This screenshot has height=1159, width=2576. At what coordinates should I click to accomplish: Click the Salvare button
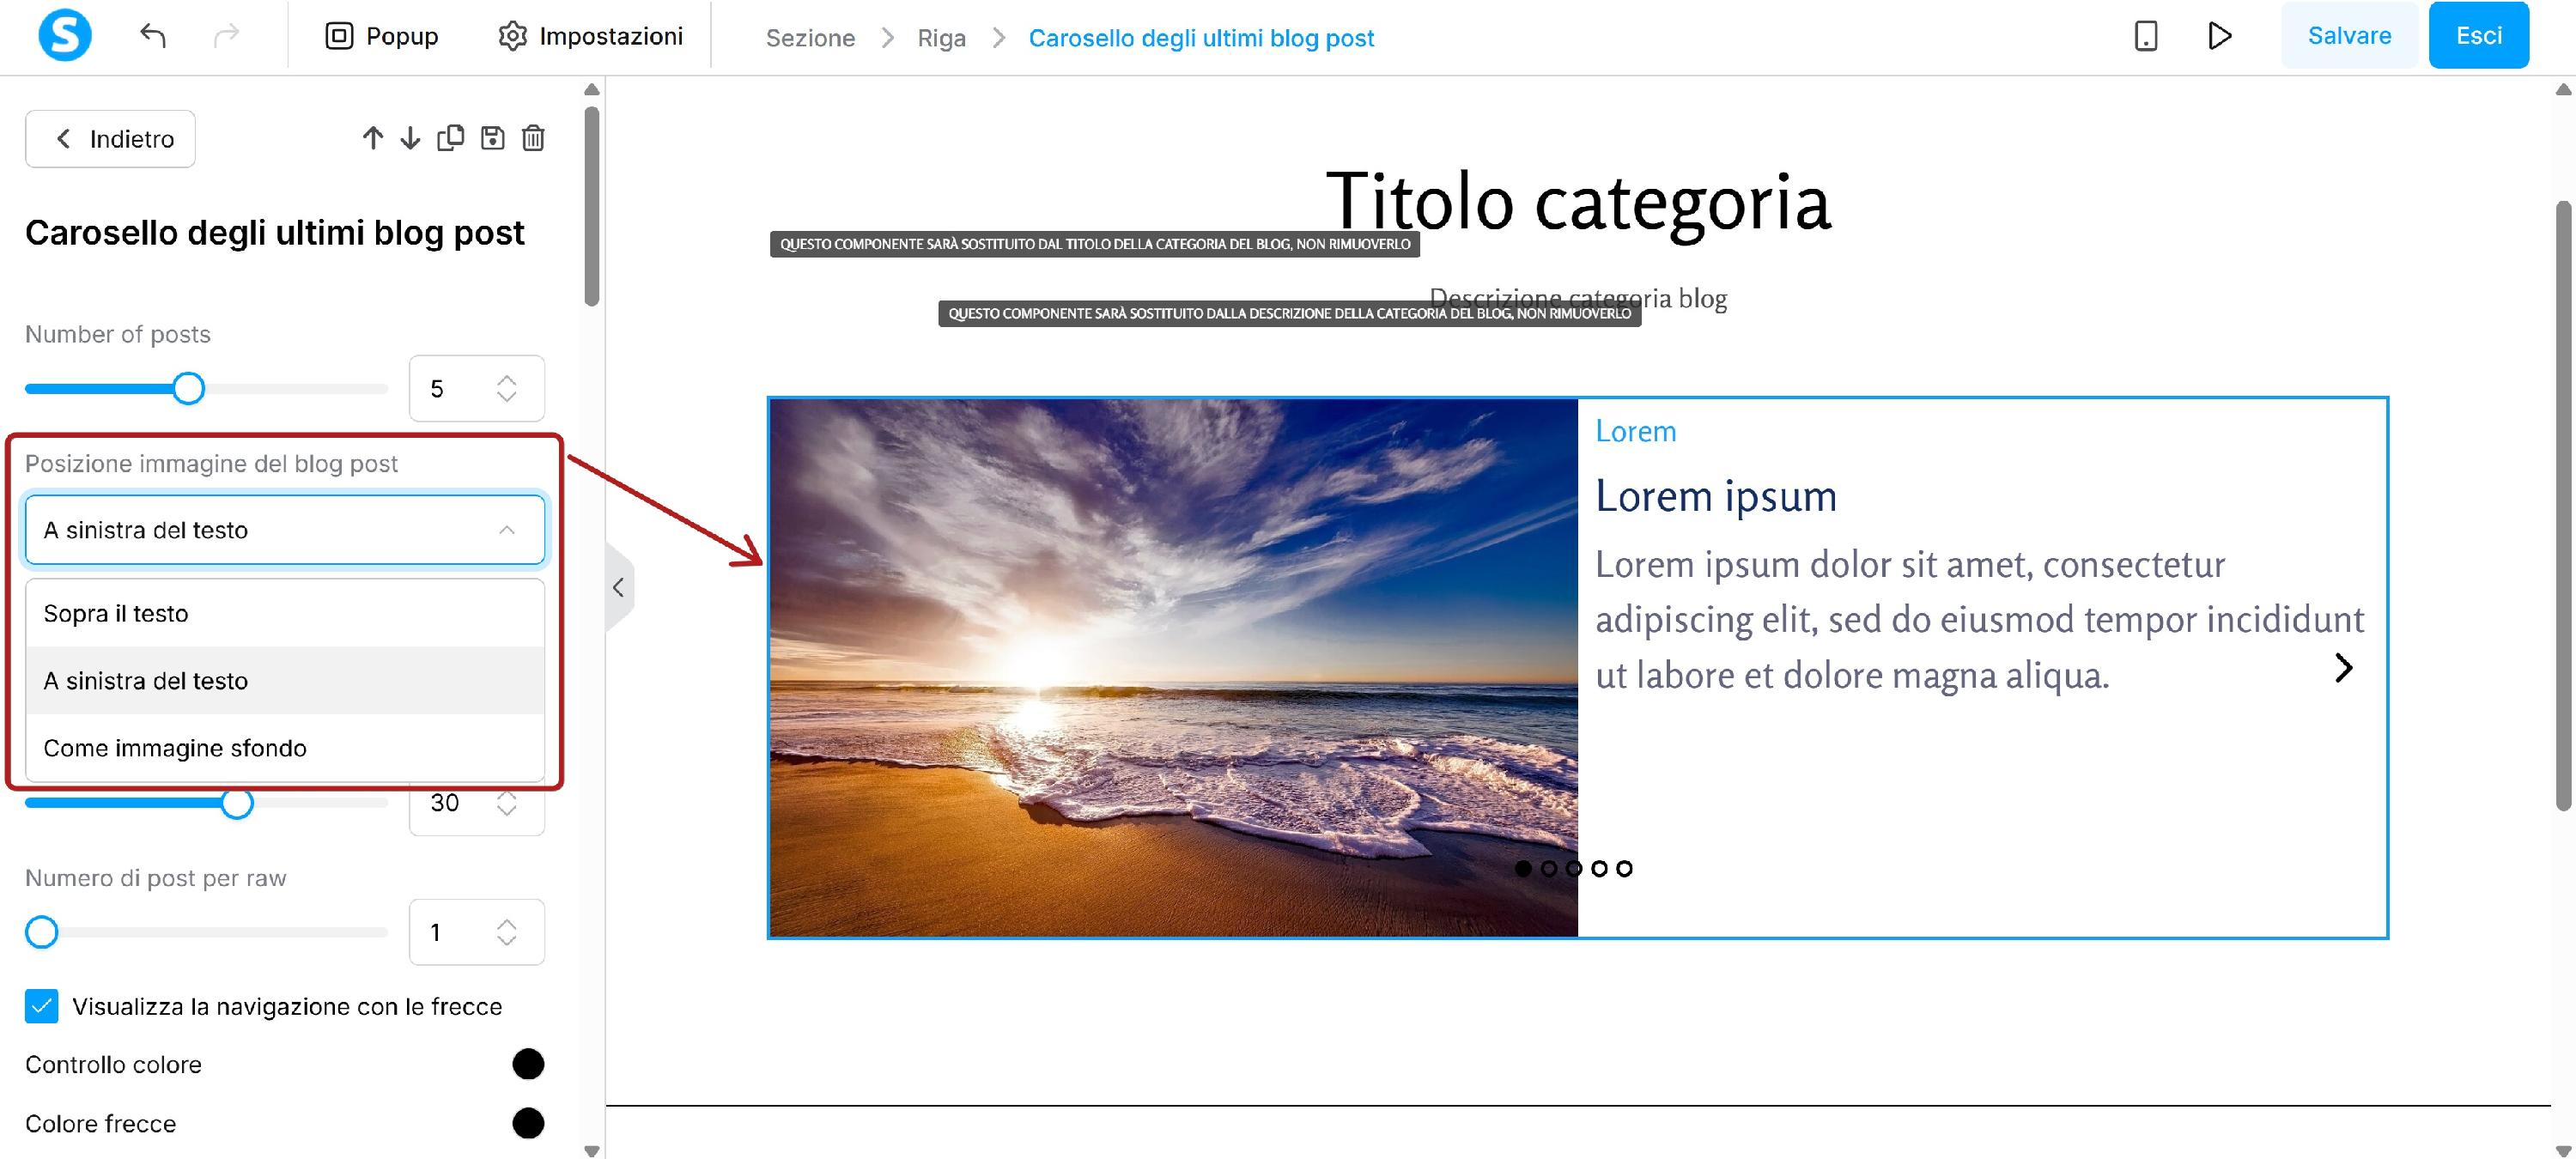(x=2349, y=35)
